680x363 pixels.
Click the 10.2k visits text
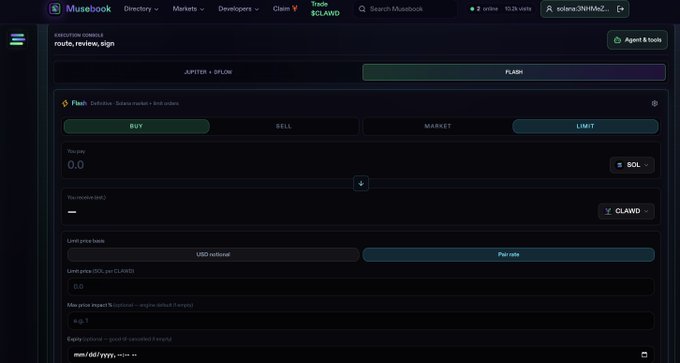pyautogui.click(x=518, y=9)
